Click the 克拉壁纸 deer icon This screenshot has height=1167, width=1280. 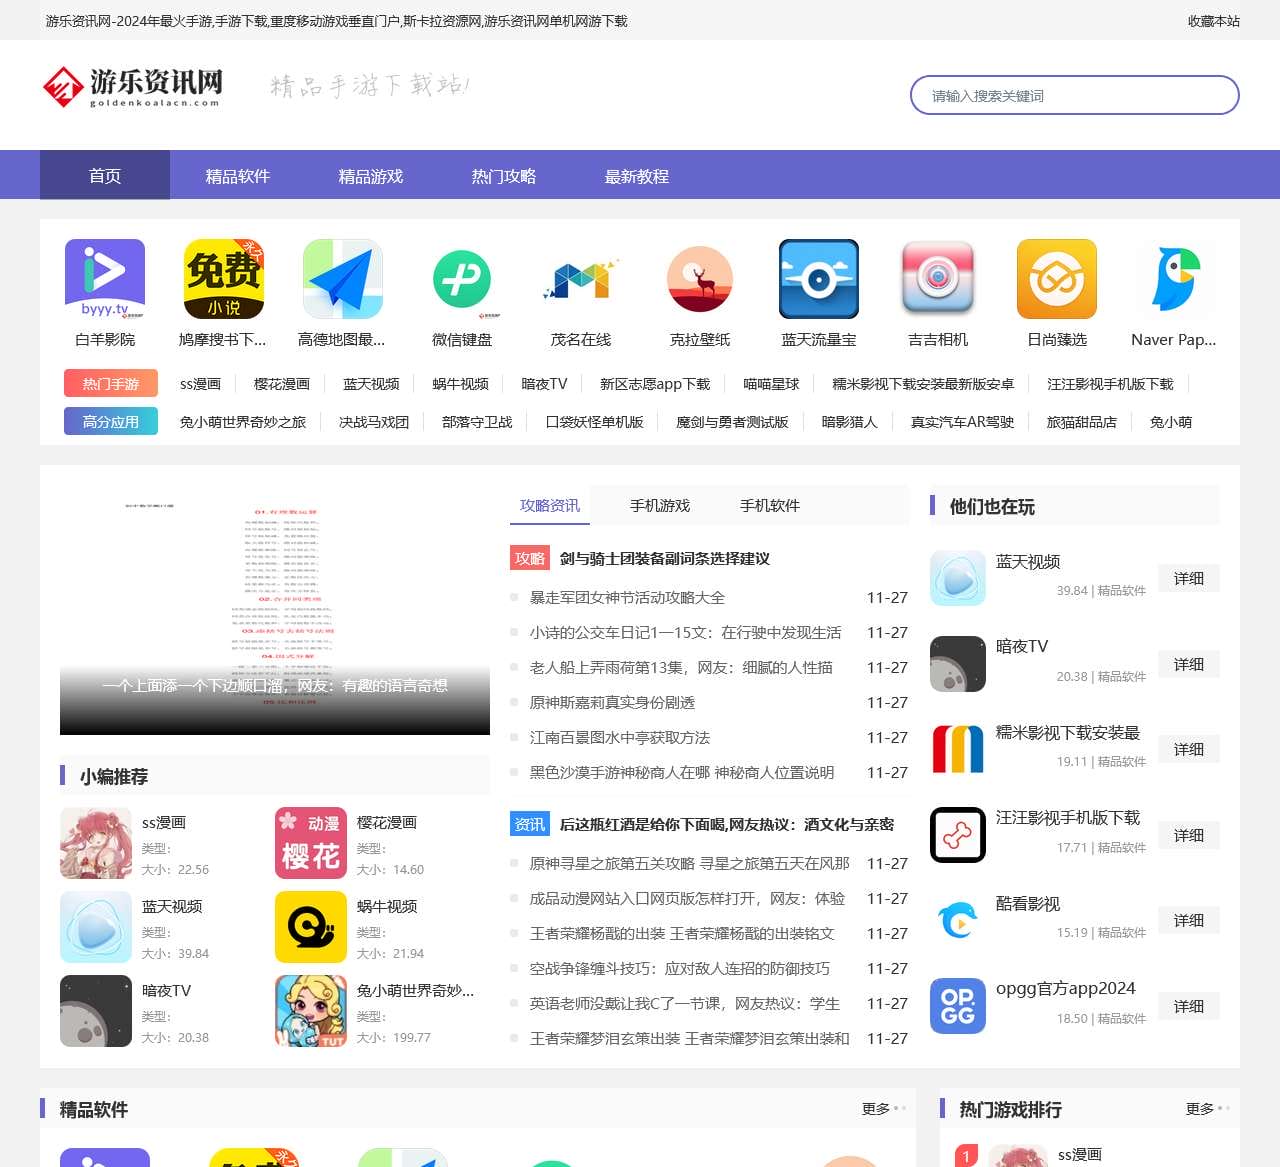tap(700, 279)
